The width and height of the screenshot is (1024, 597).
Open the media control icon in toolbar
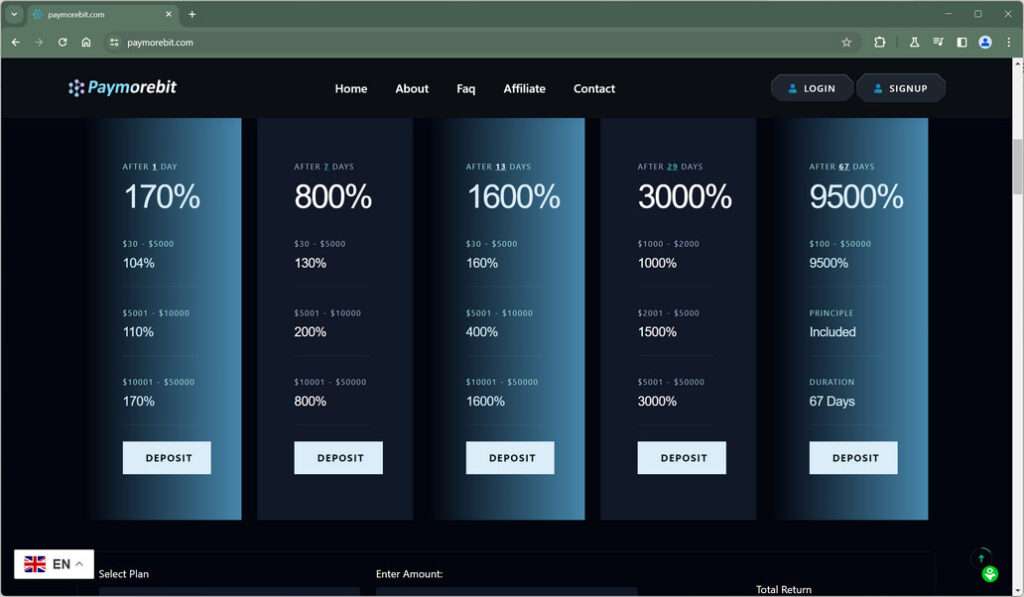tap(938, 42)
